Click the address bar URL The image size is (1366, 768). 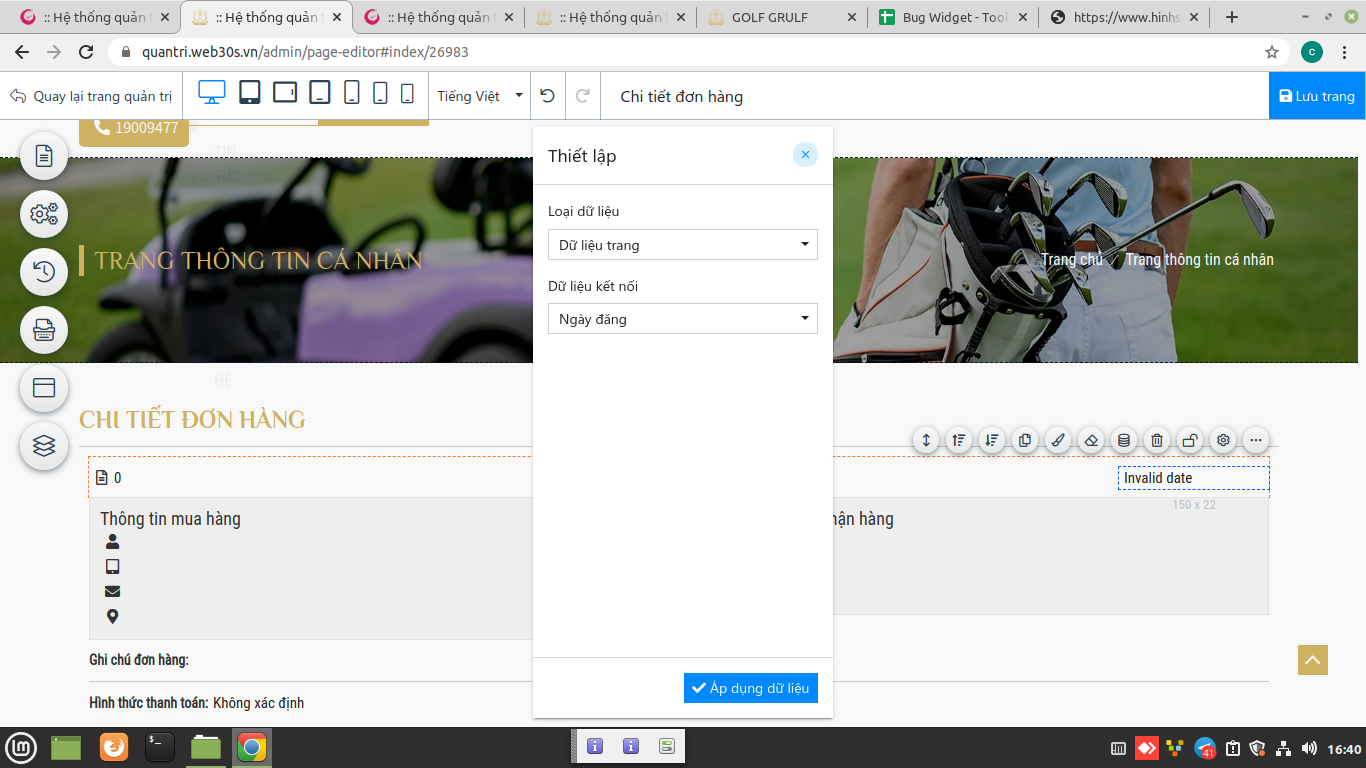pyautogui.click(x=305, y=52)
